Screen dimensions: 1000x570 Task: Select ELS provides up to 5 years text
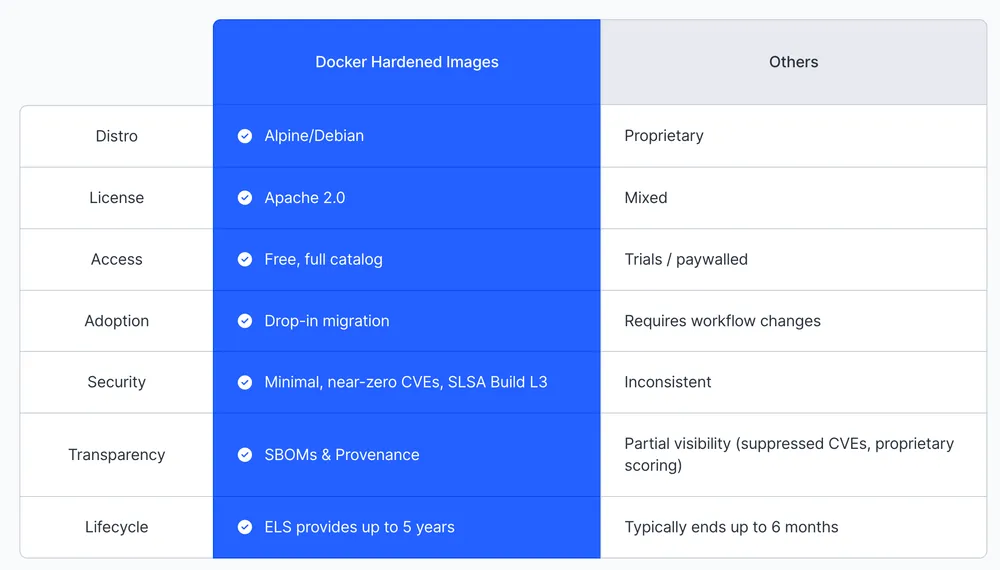(x=360, y=527)
